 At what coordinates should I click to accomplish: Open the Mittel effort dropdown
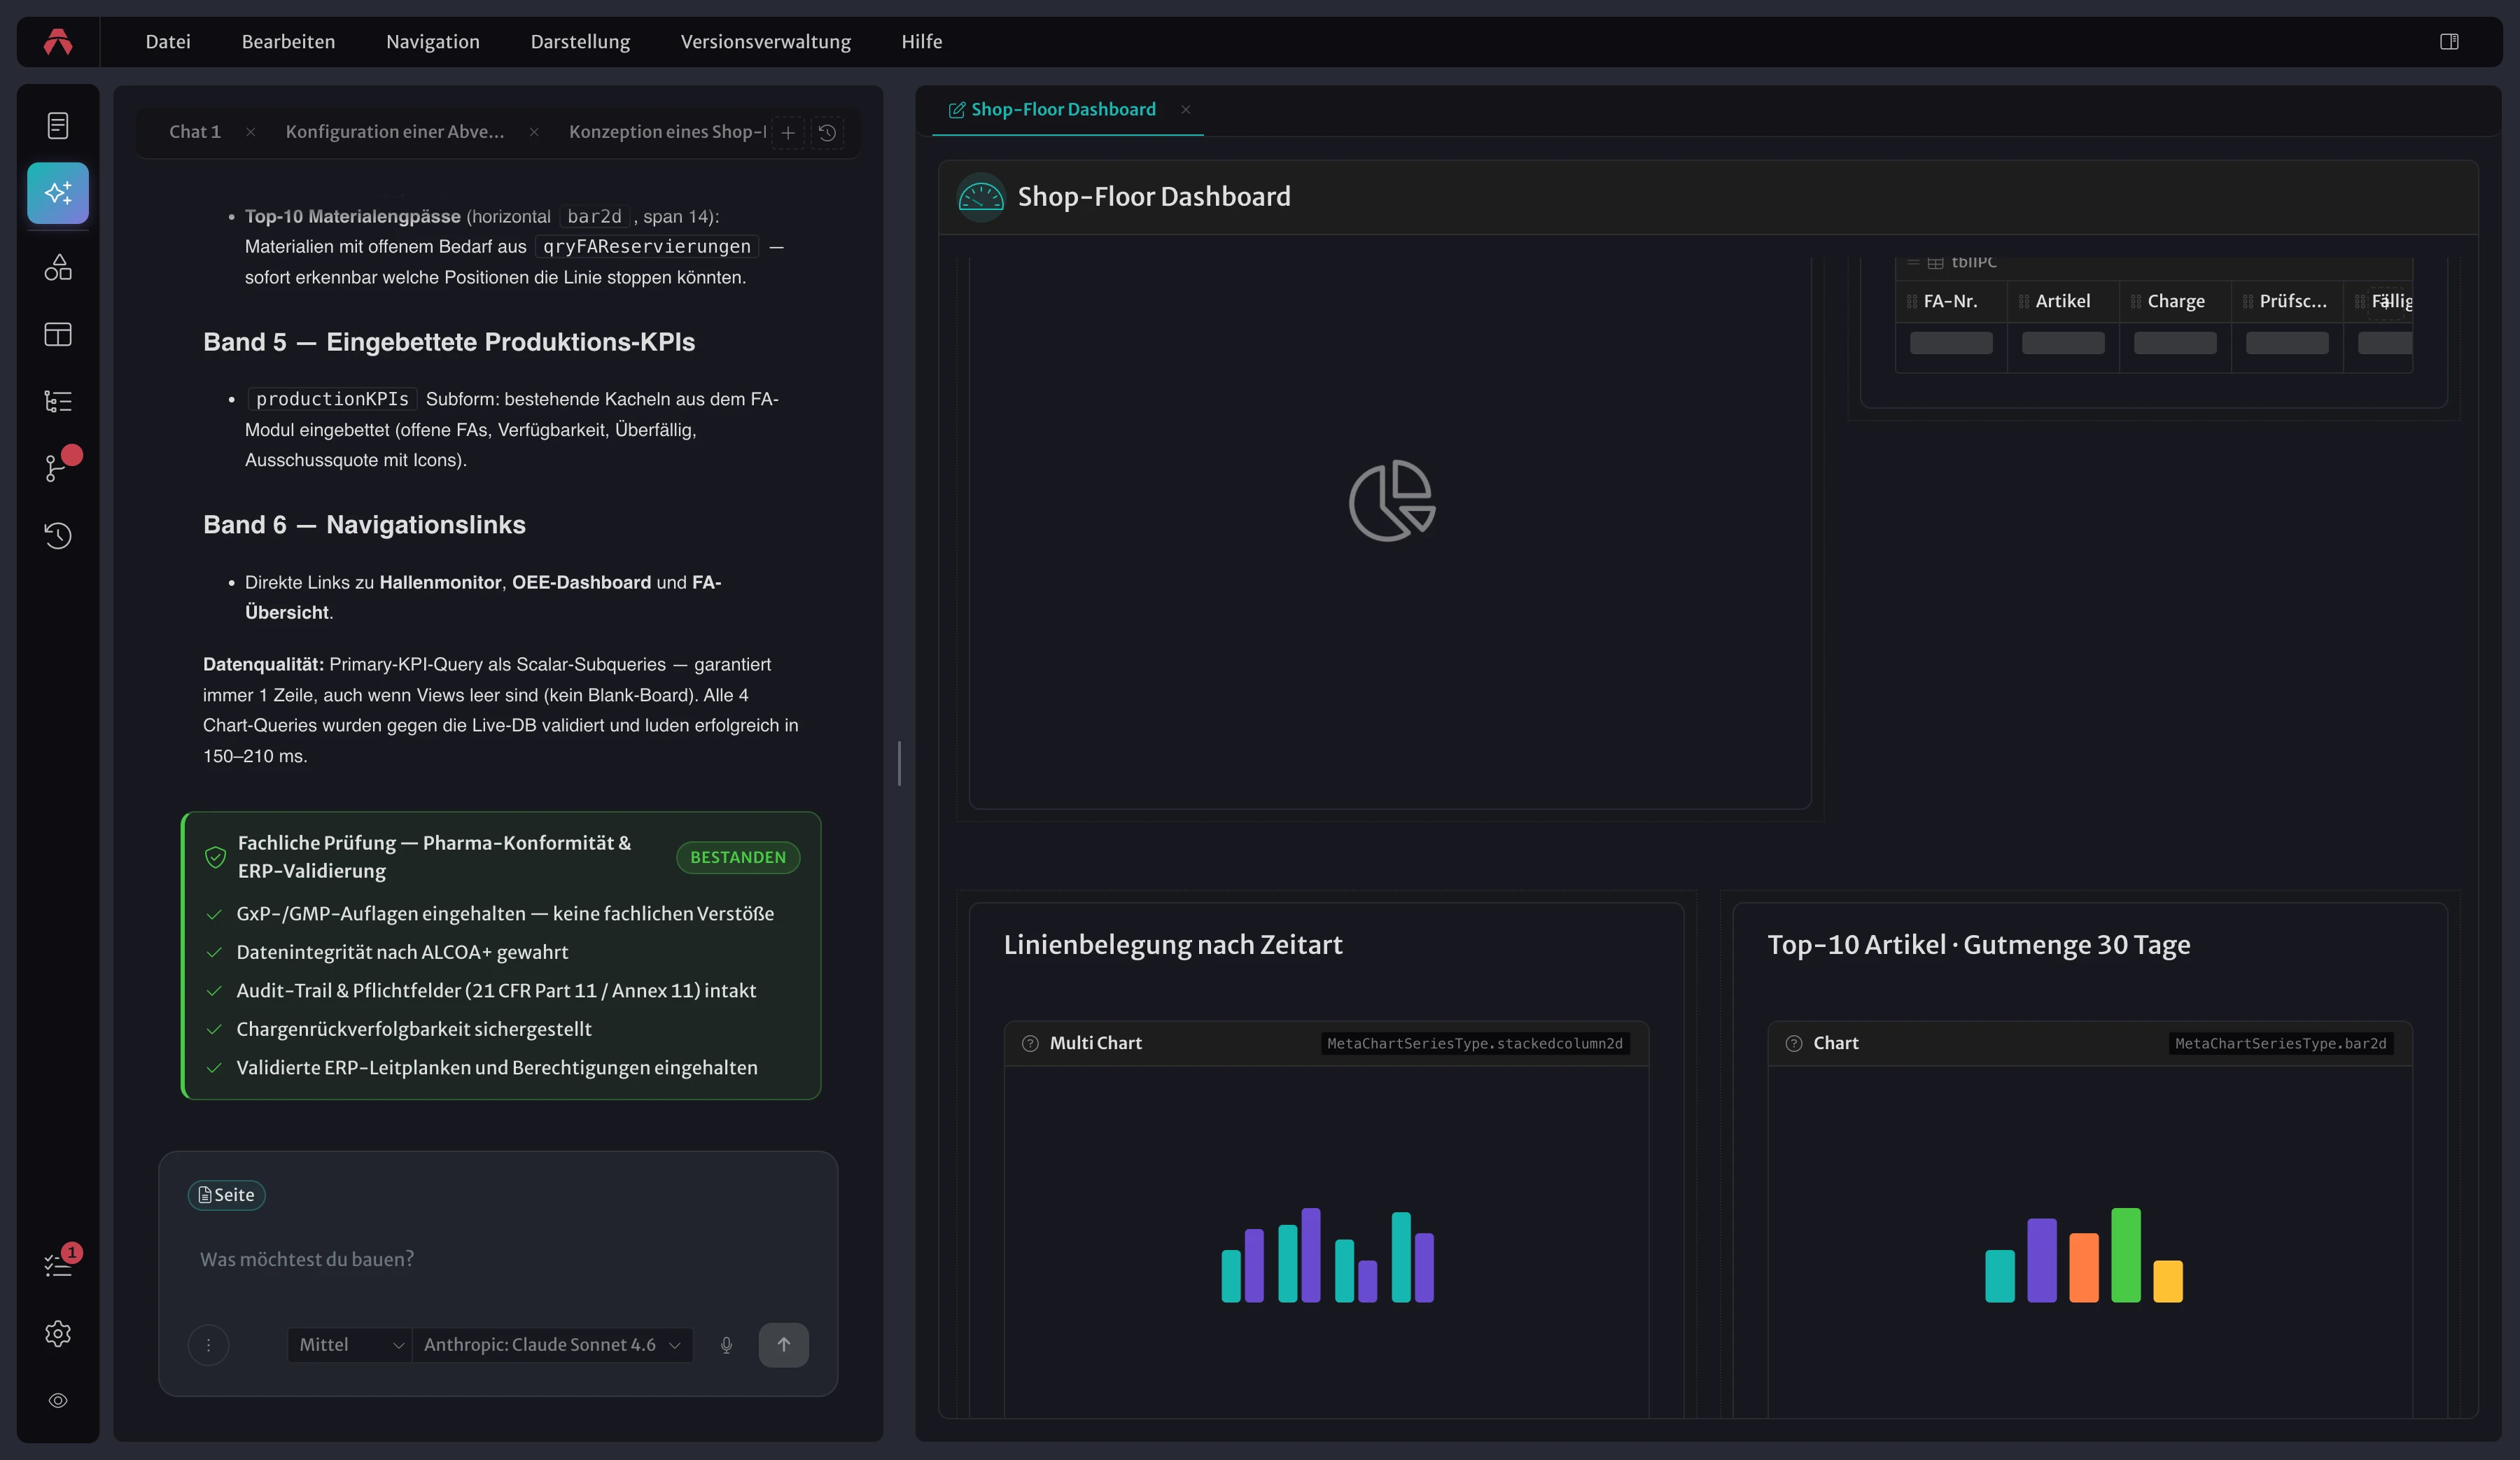(350, 1344)
